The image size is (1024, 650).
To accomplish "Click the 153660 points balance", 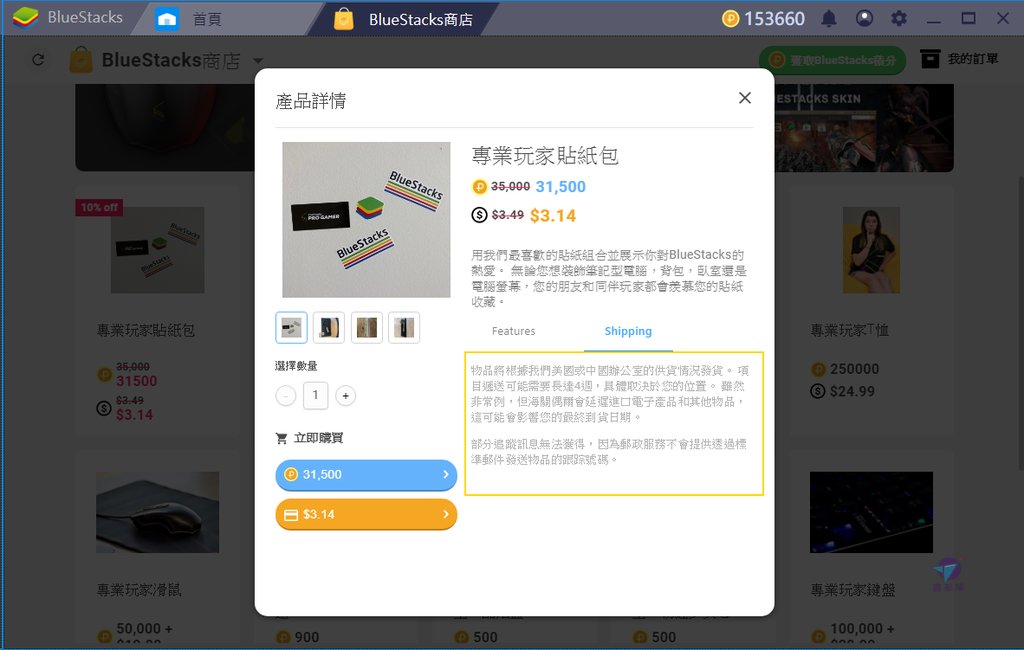I will tap(775, 18).
